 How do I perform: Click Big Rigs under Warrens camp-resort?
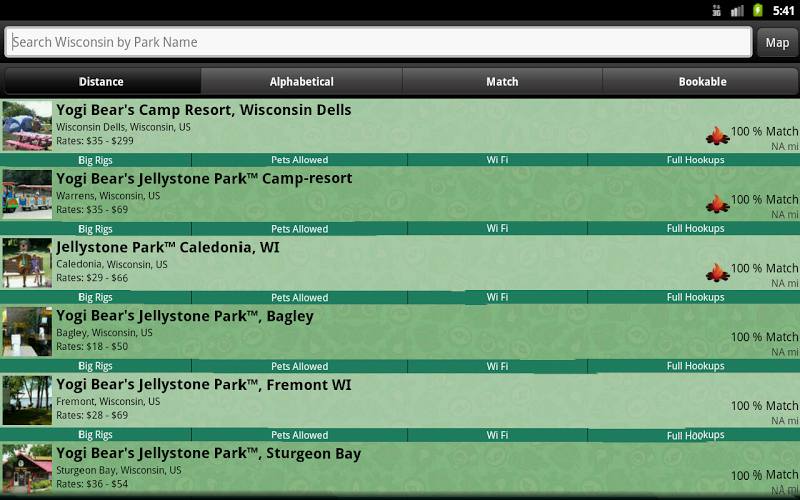coord(95,229)
